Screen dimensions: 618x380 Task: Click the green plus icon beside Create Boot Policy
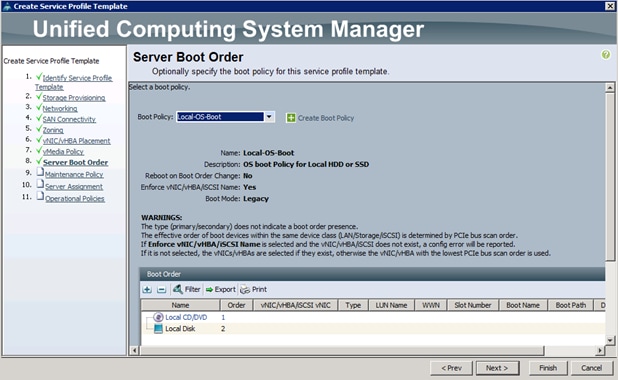[x=291, y=118]
